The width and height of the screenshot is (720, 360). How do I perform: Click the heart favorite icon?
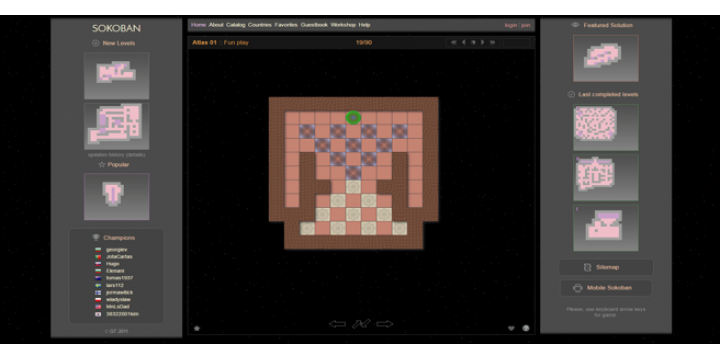(x=511, y=328)
